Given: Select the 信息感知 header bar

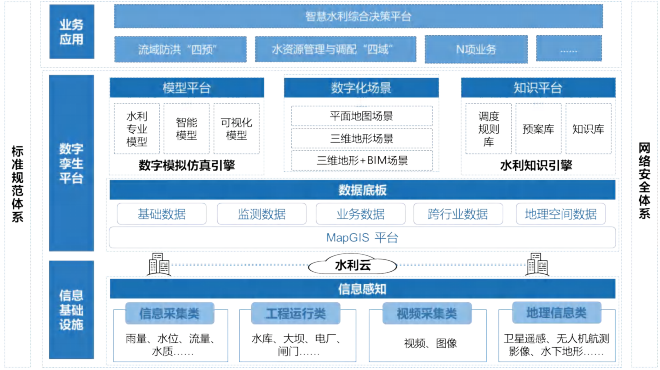Looking at the screenshot, I should (x=362, y=289).
